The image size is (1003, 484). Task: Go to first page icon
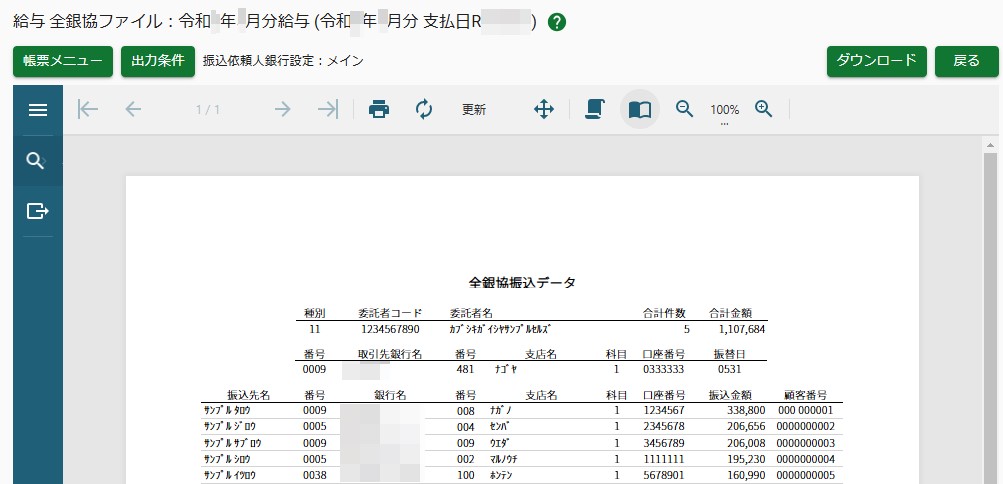coord(88,109)
